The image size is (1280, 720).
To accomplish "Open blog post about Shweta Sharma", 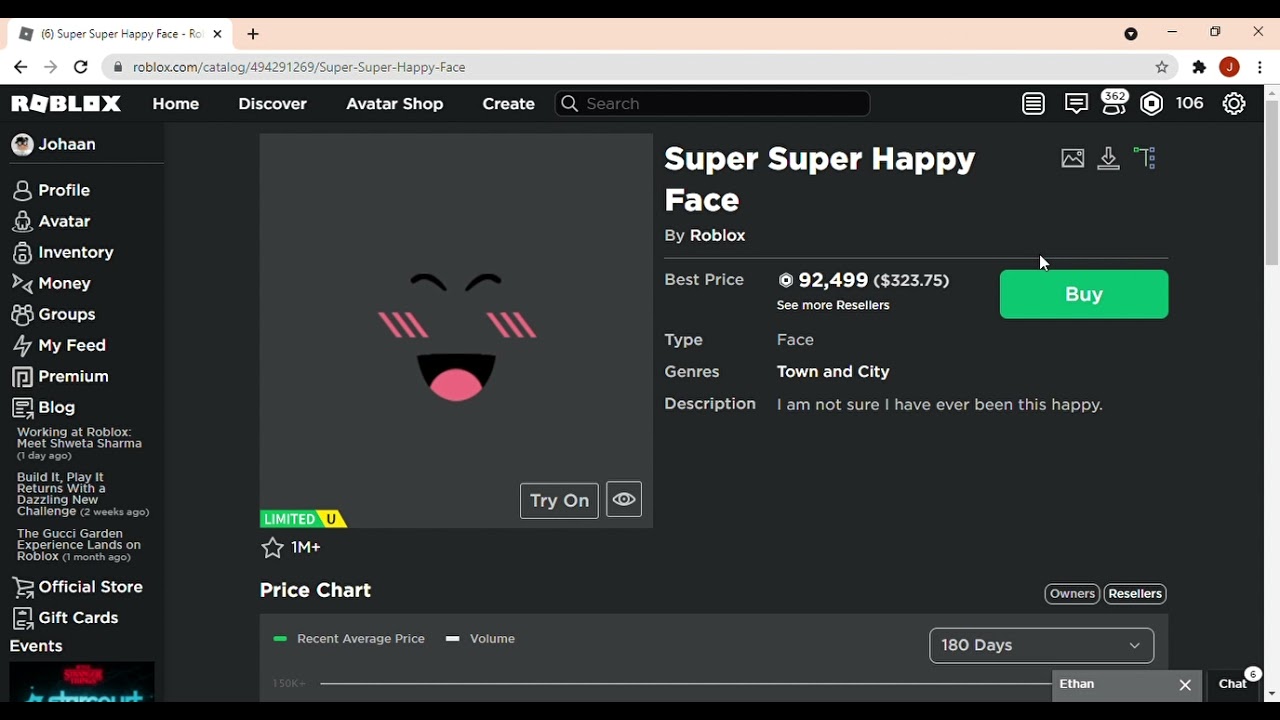I will click(79, 443).
